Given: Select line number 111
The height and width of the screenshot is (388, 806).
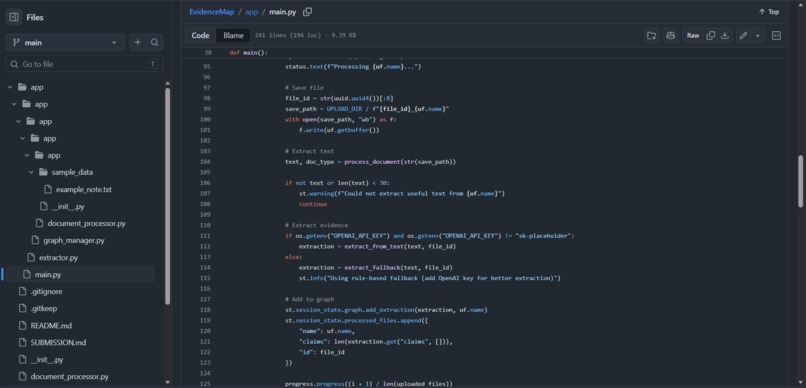Looking at the screenshot, I should (206, 236).
